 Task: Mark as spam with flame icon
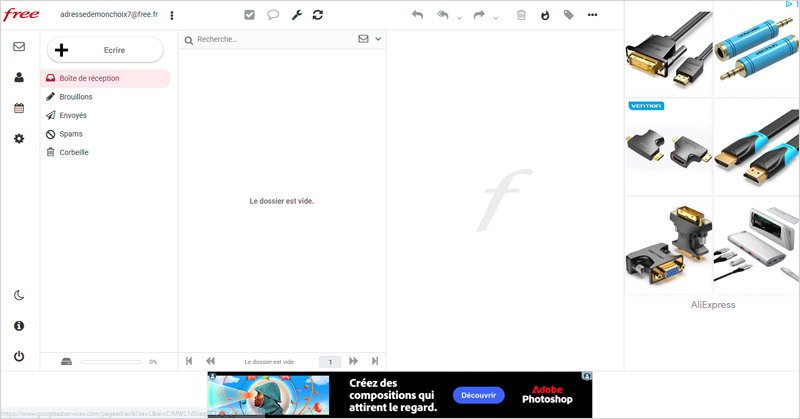545,15
